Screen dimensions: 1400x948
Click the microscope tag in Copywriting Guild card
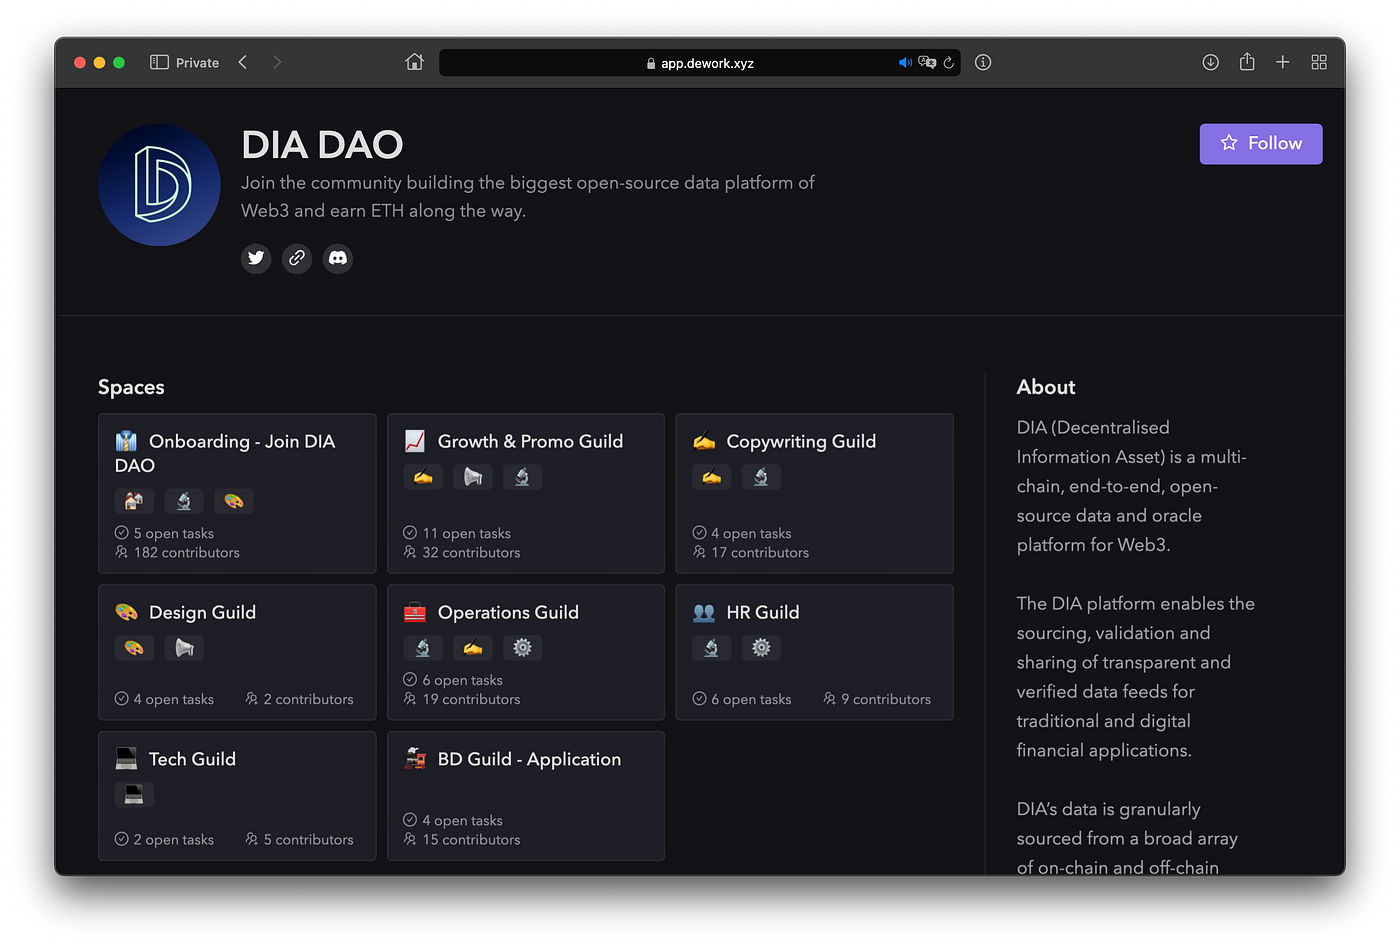pyautogui.click(x=761, y=477)
